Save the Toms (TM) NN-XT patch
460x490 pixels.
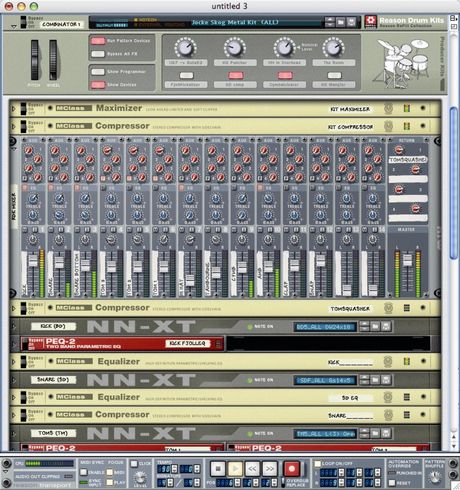pyautogui.click(x=386, y=433)
